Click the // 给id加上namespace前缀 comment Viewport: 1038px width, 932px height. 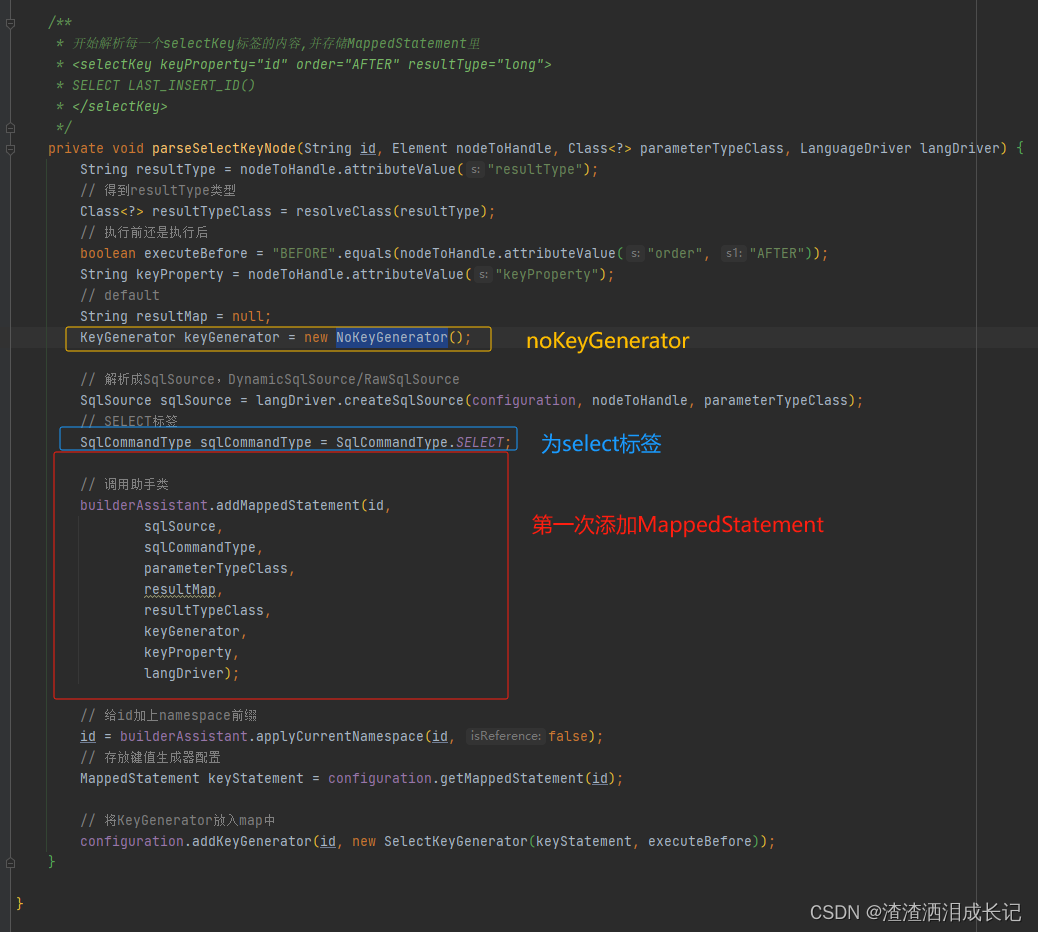(x=169, y=716)
